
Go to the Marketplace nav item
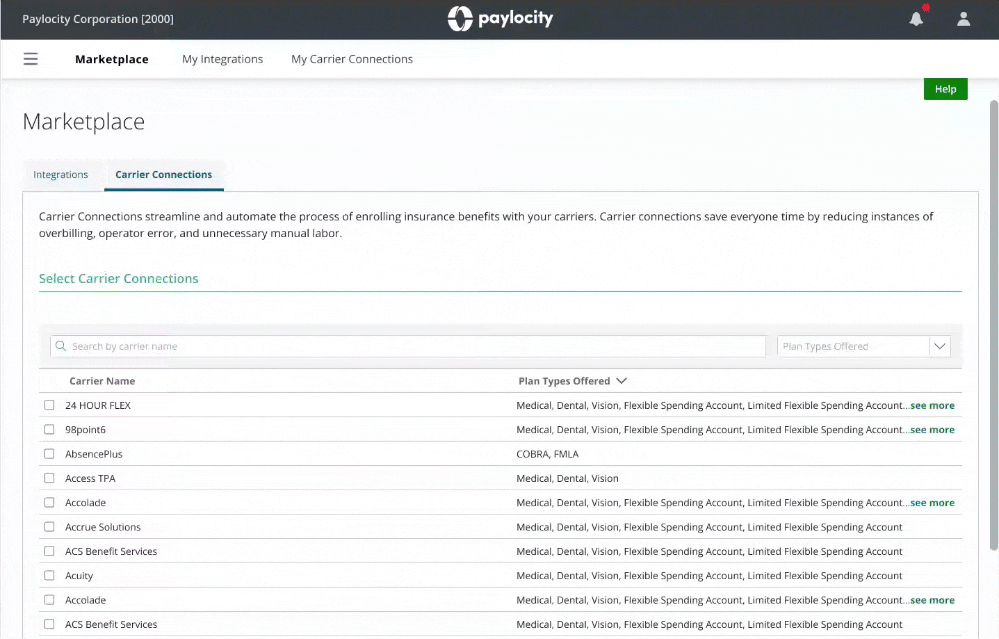[111, 59]
